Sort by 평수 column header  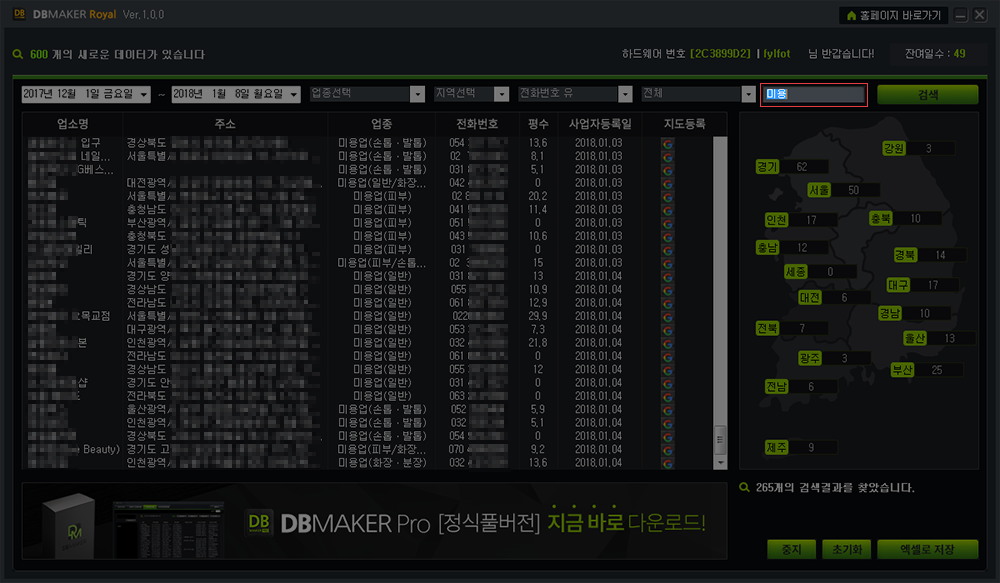[x=538, y=124]
